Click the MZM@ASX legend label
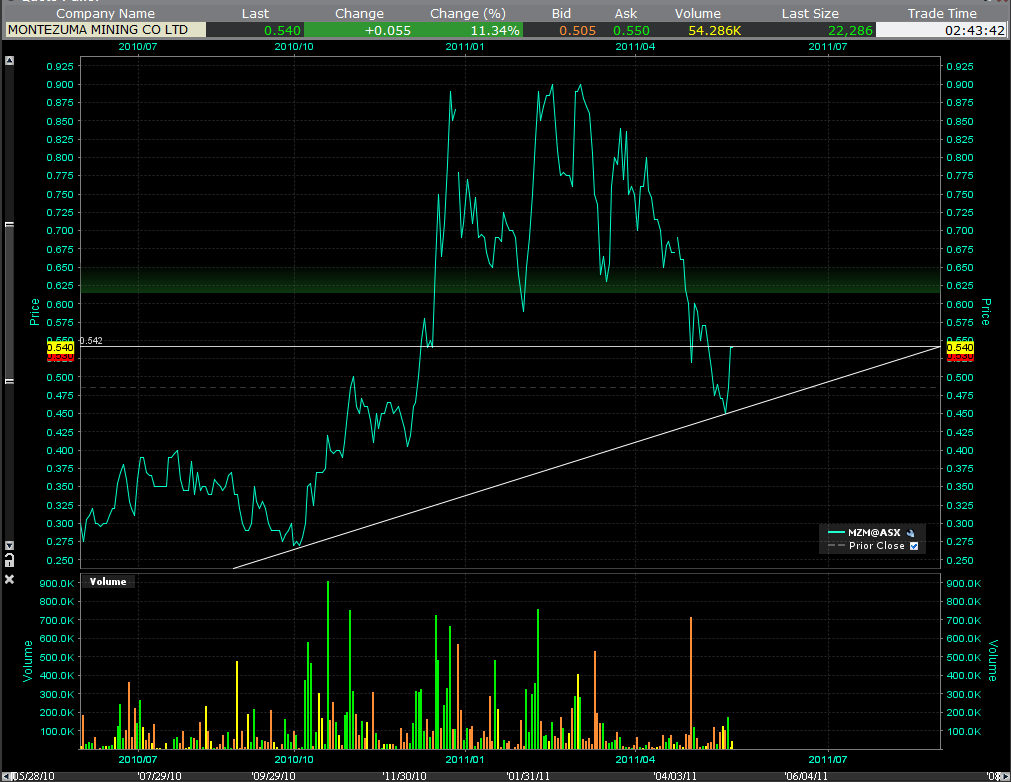1011x782 pixels. (875, 533)
